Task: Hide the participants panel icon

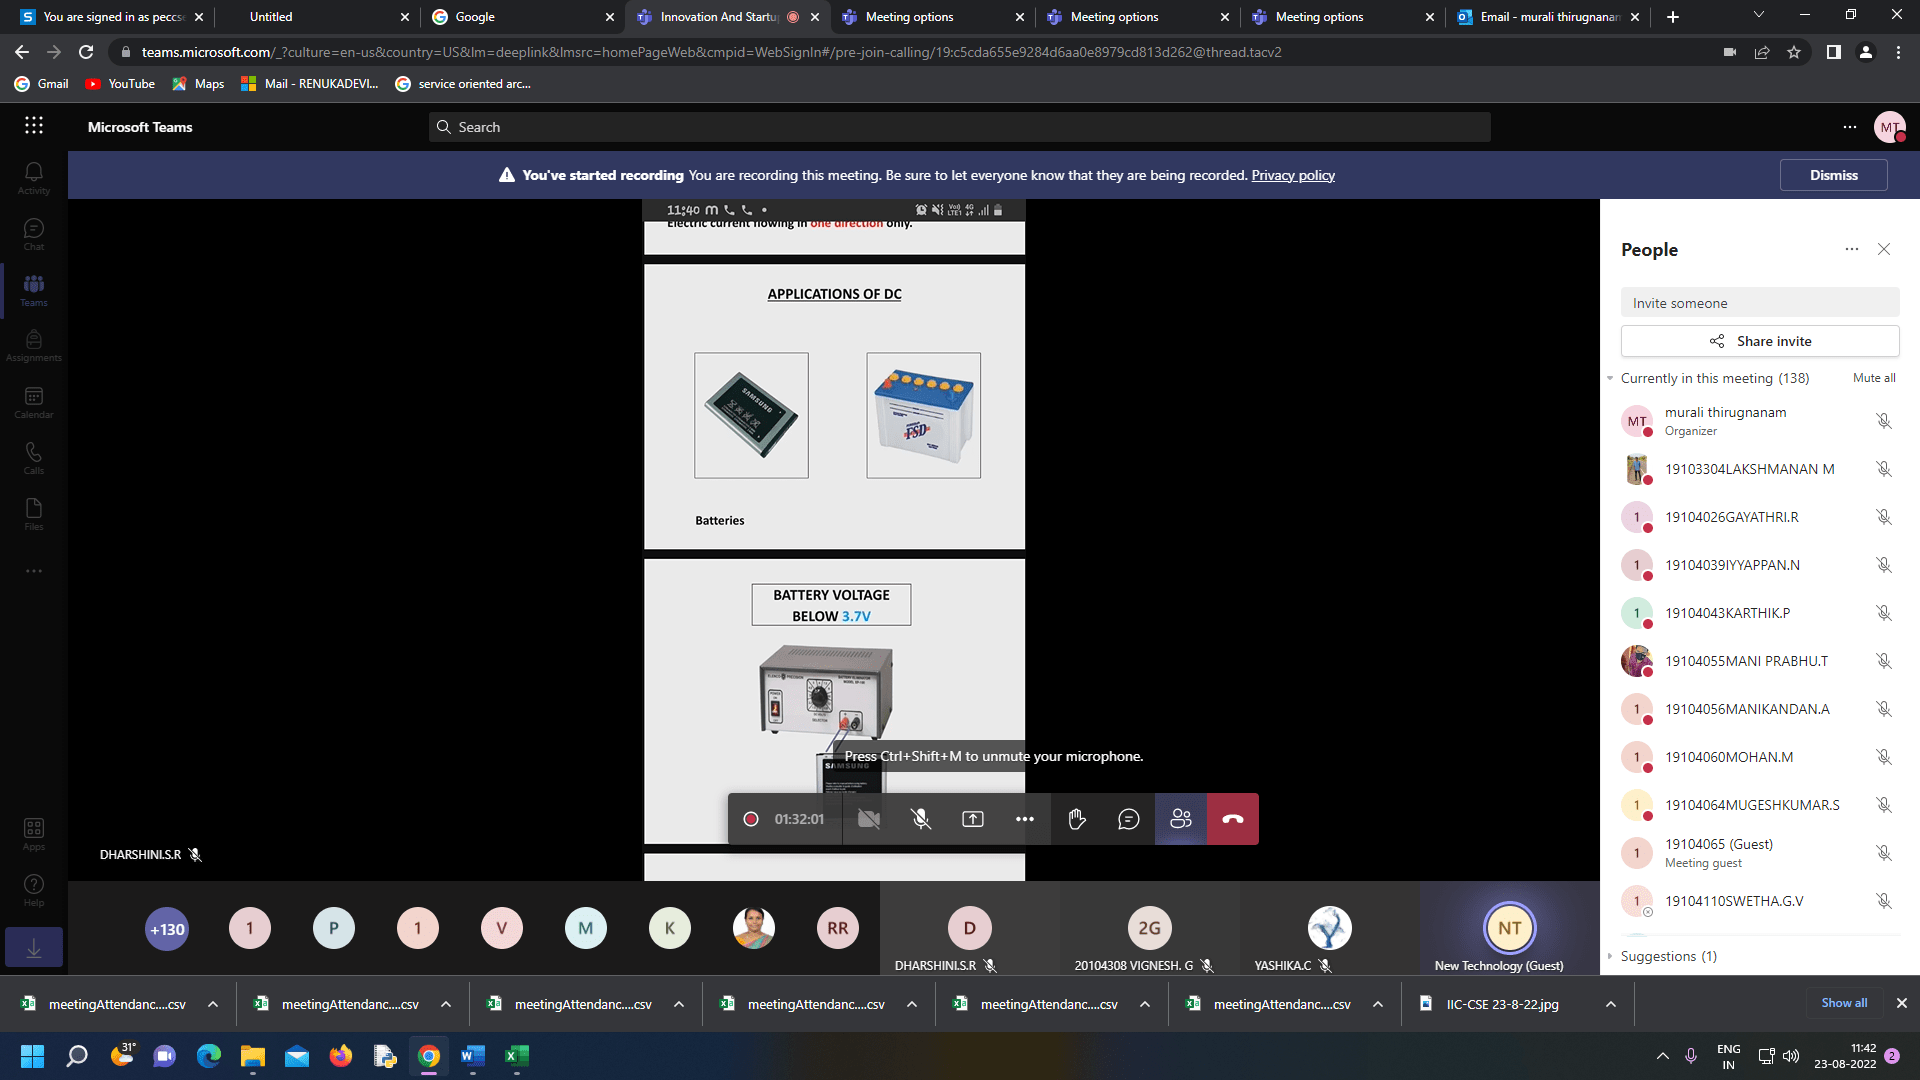Action: (1180, 819)
